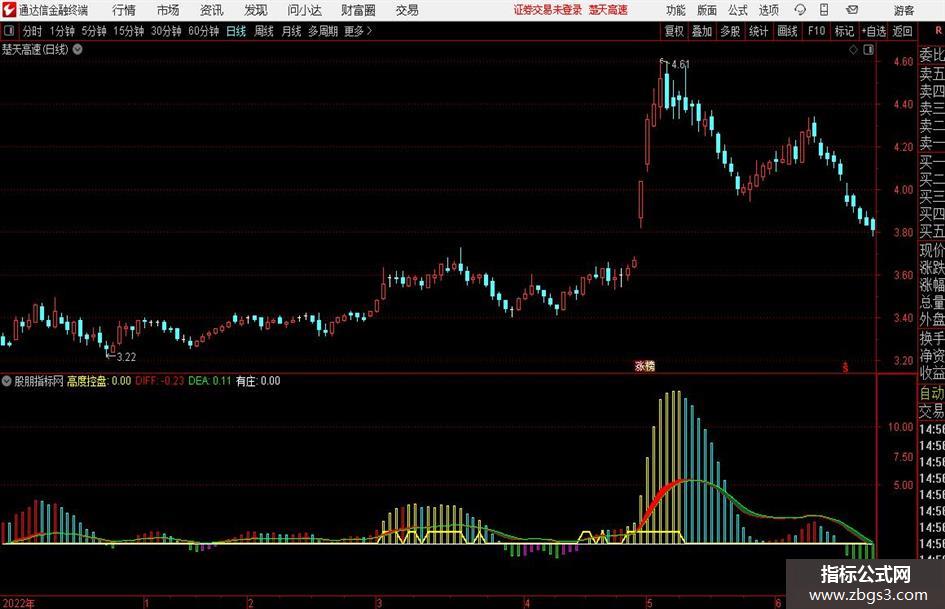The height and width of the screenshot is (609, 945).
Task: Click the customer service headset icon
Action: (x=800, y=10)
